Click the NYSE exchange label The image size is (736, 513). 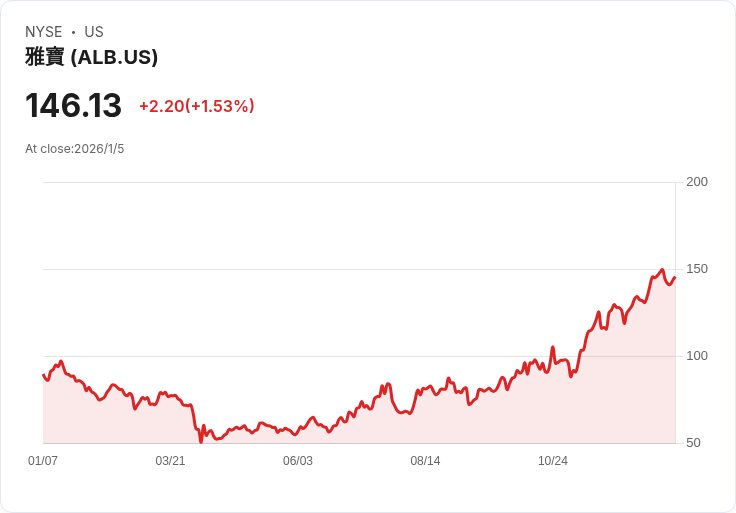[44, 32]
